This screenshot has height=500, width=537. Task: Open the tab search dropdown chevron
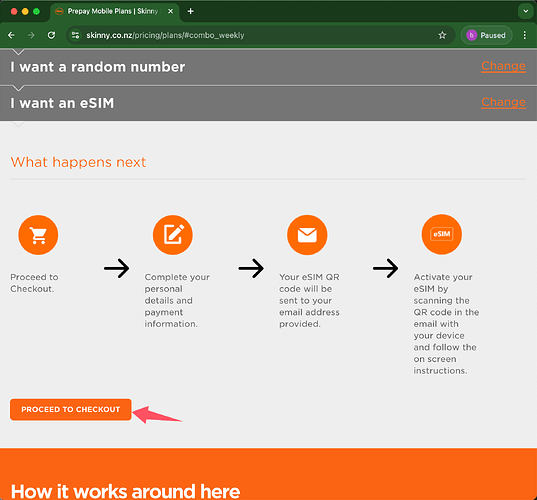(525, 11)
